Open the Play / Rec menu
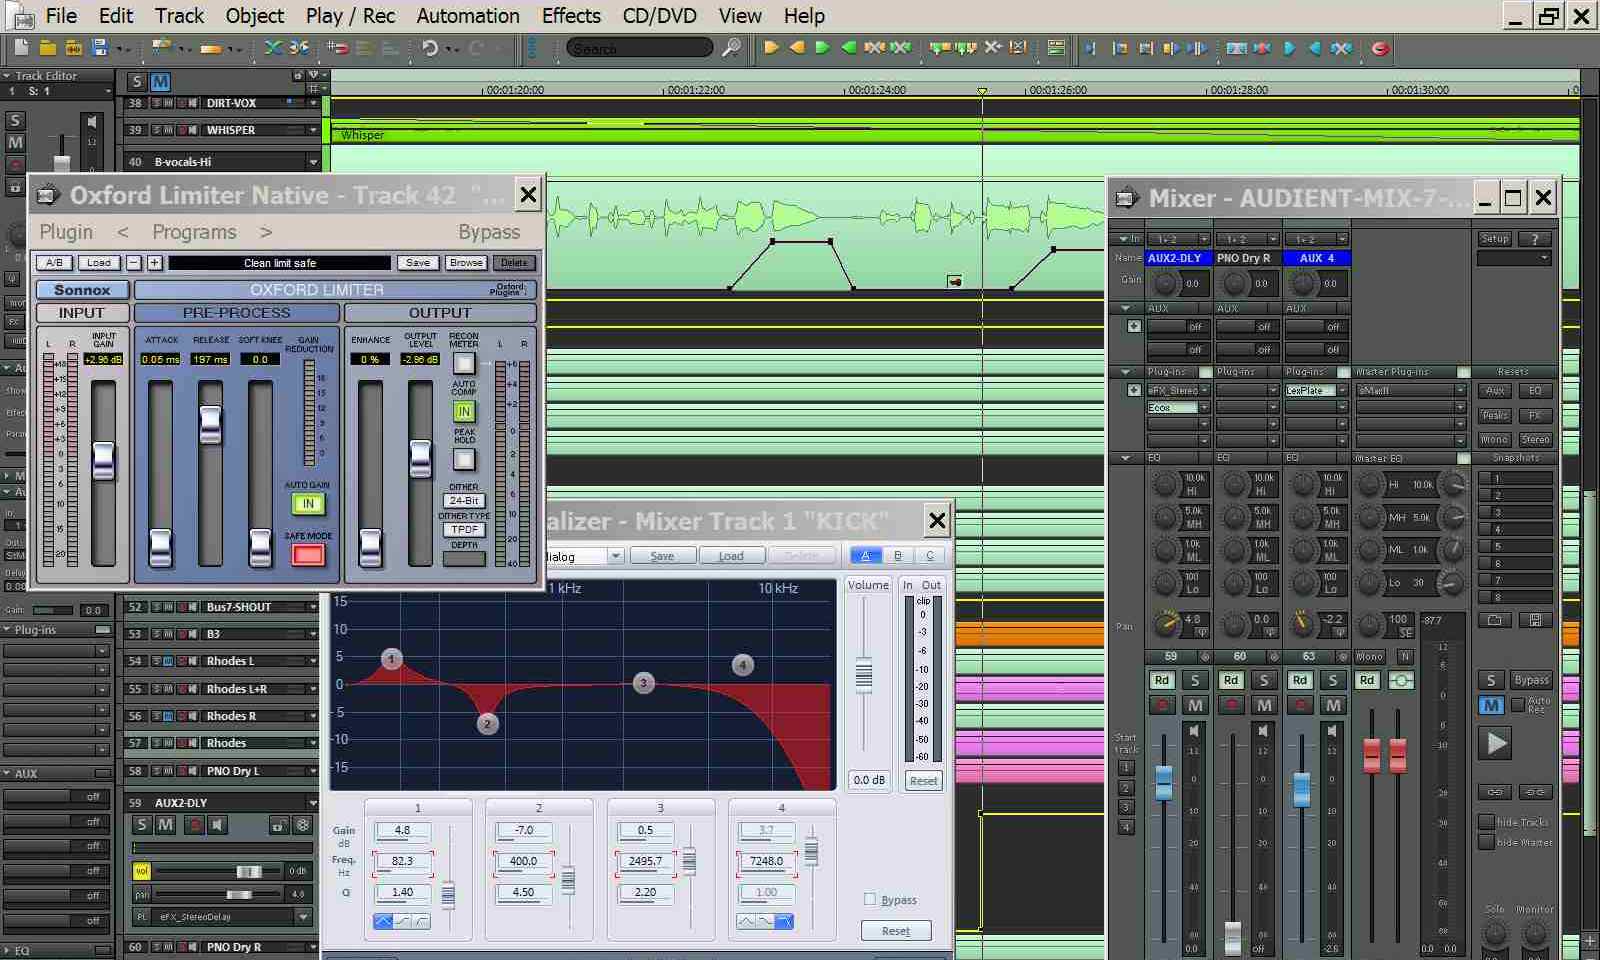This screenshot has width=1600, height=960. (350, 15)
